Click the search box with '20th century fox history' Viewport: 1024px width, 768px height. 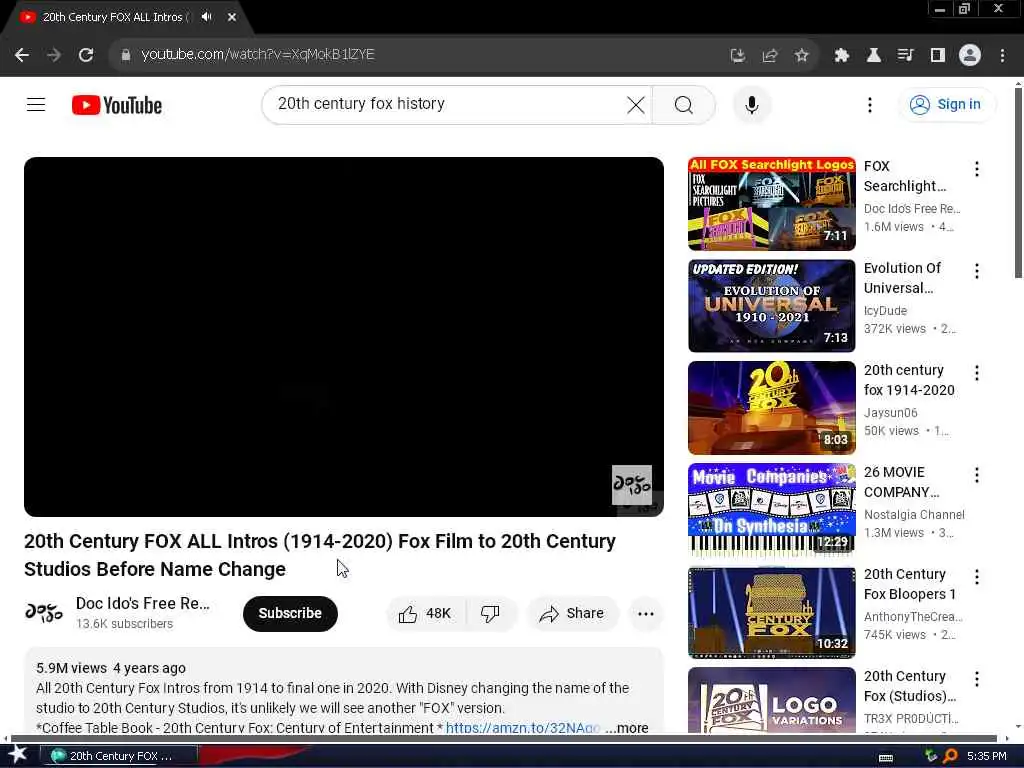(x=444, y=104)
